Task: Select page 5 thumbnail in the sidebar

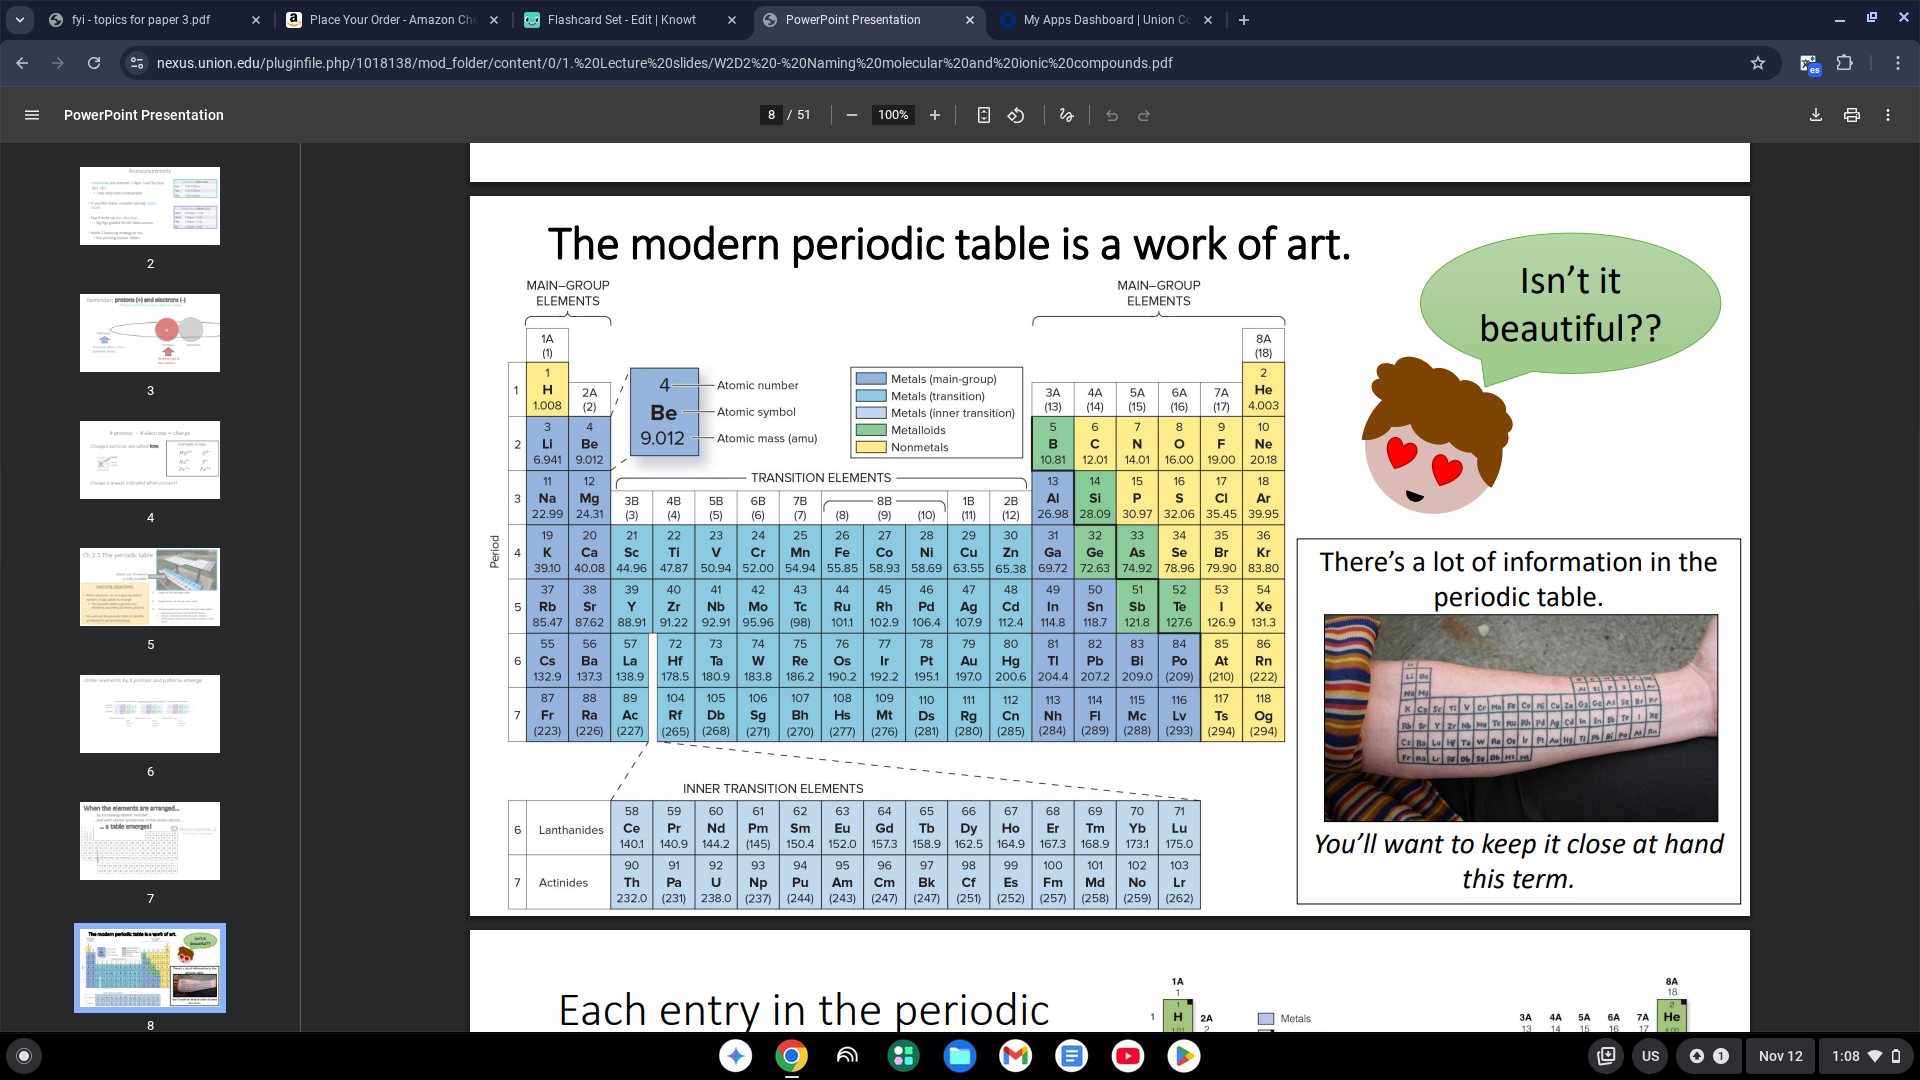Action: [x=150, y=587]
